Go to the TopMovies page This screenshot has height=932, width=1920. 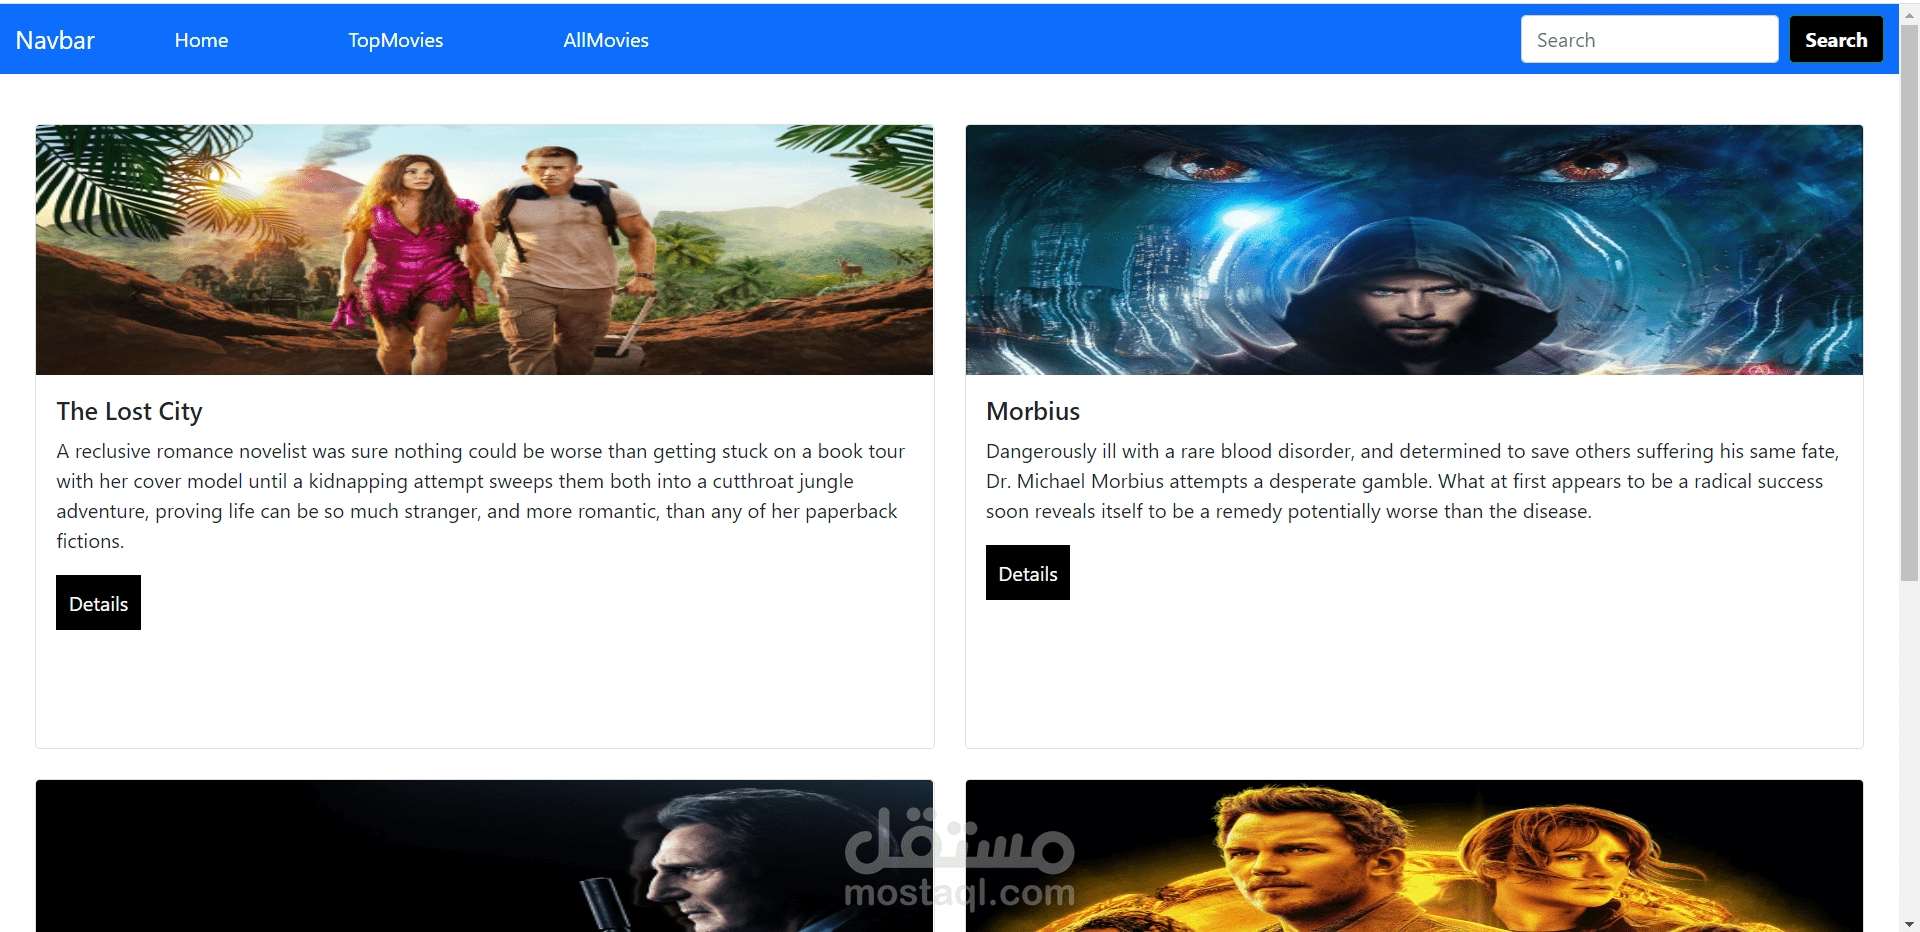click(x=395, y=40)
